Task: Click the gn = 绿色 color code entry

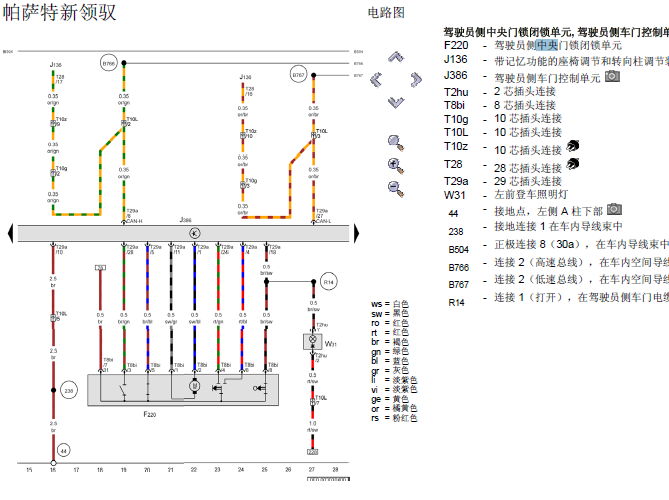Action: tap(390, 352)
